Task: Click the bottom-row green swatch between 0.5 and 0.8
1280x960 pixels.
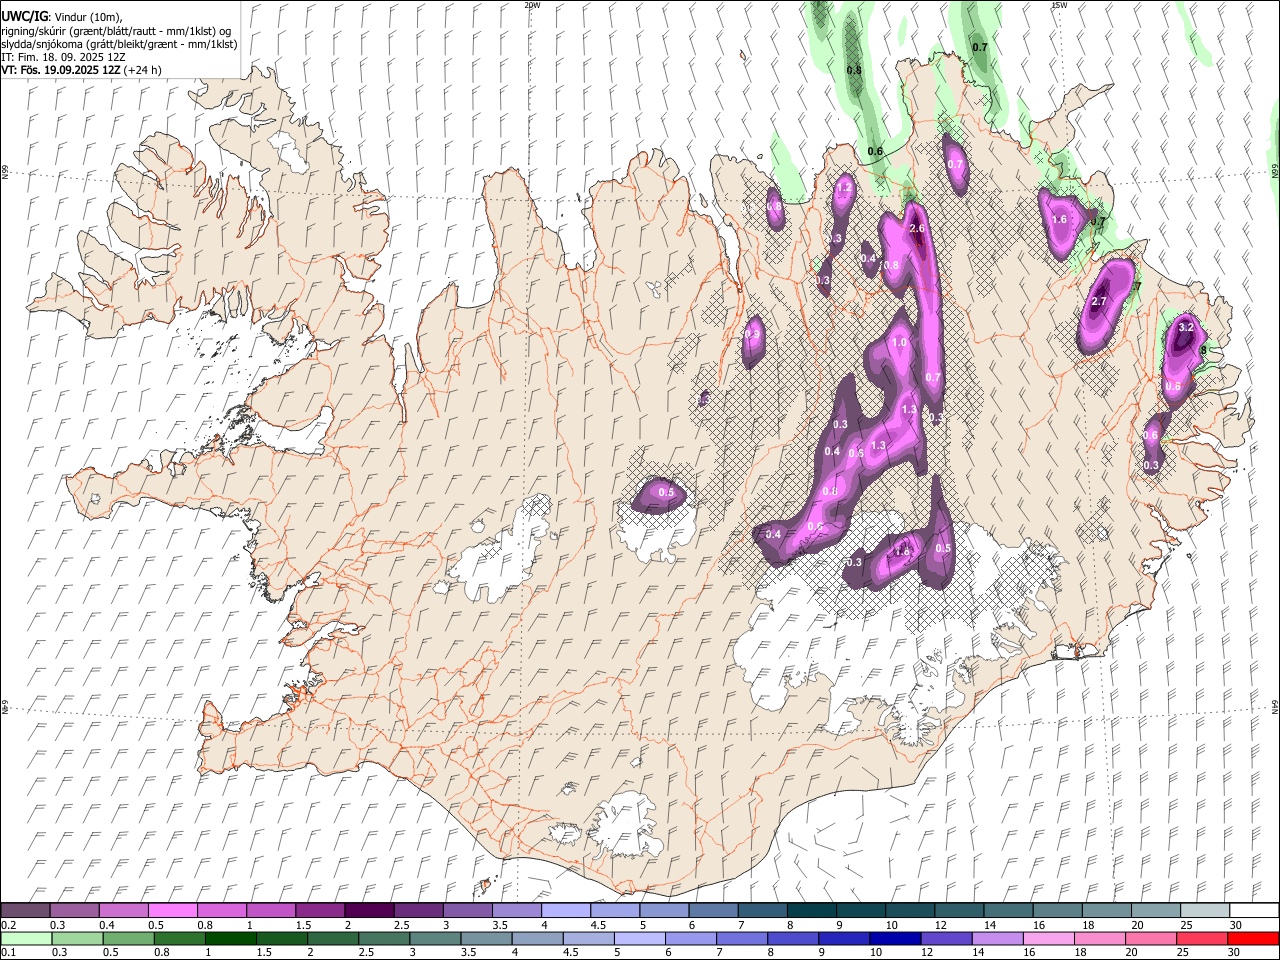Action: (128, 938)
